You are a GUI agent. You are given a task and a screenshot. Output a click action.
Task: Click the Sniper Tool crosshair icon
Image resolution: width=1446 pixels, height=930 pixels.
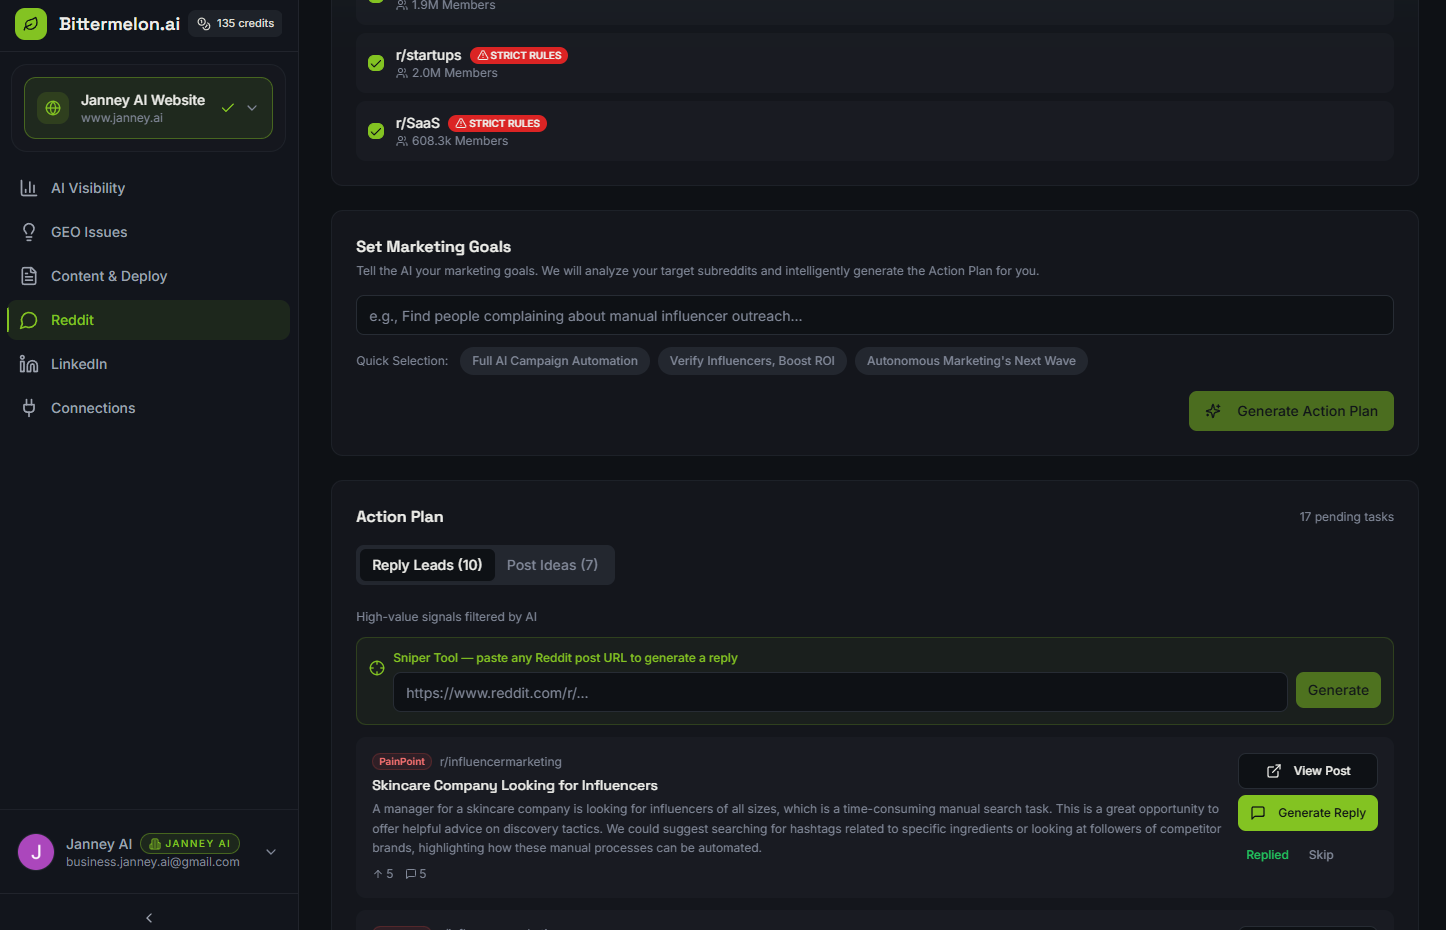pyautogui.click(x=377, y=668)
